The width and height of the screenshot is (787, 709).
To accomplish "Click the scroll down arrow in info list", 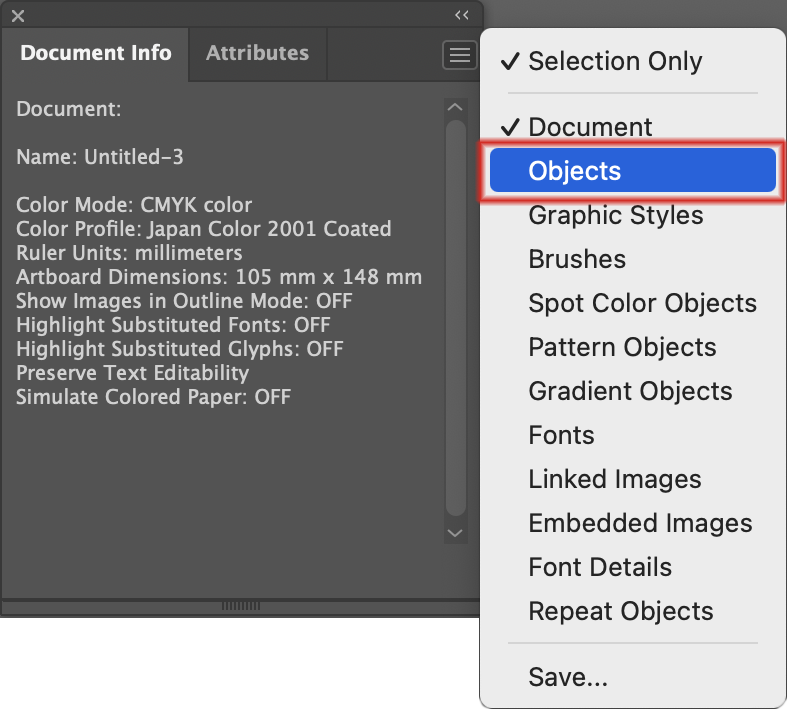I will 455,533.
